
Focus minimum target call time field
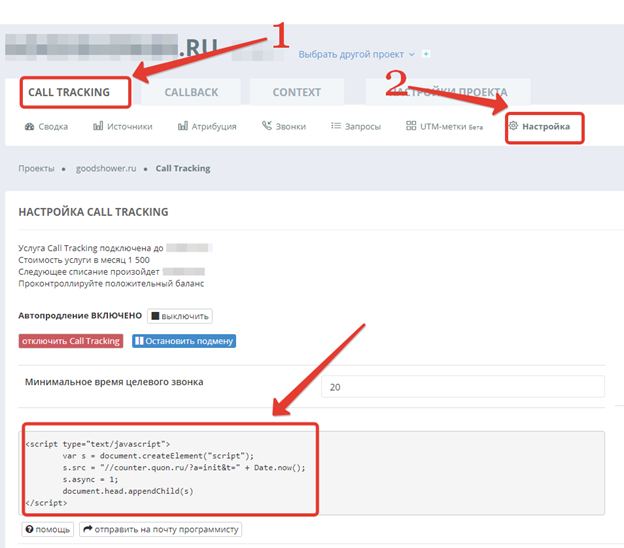(x=463, y=387)
